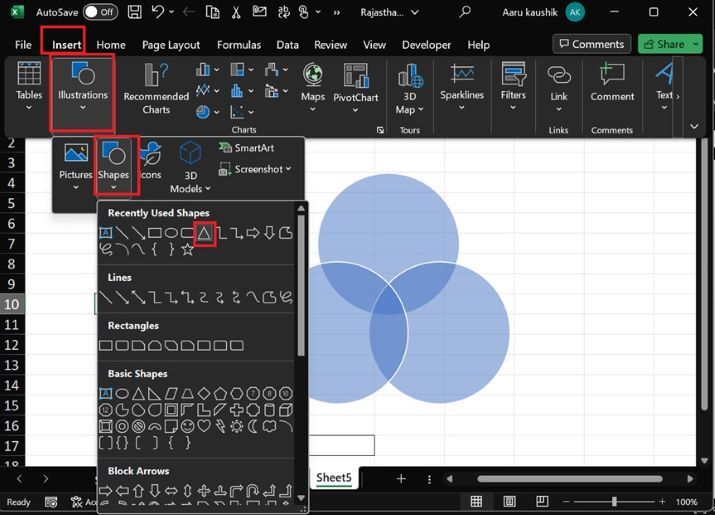Screen dimensions: 715x515
Task: Select the Sheet5 worksheet tab
Action: [x=334, y=478]
